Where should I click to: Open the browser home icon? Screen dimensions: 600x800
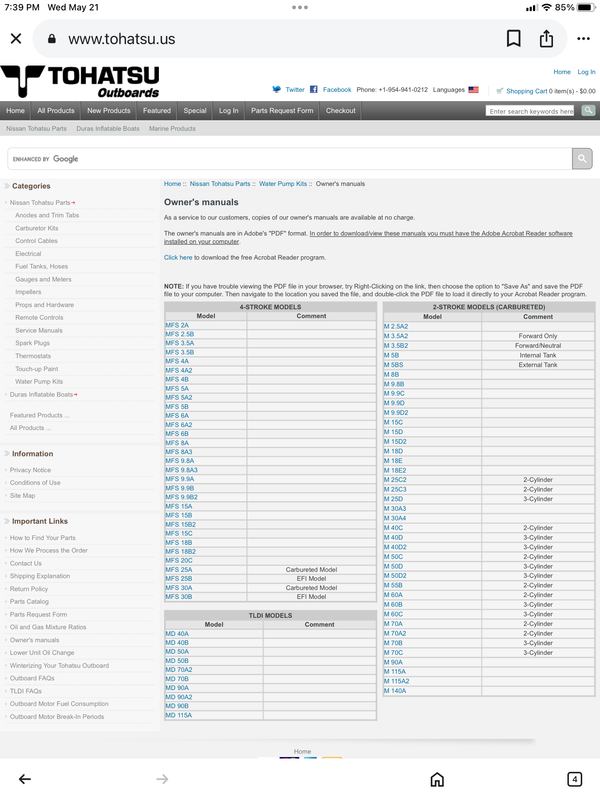click(x=437, y=779)
